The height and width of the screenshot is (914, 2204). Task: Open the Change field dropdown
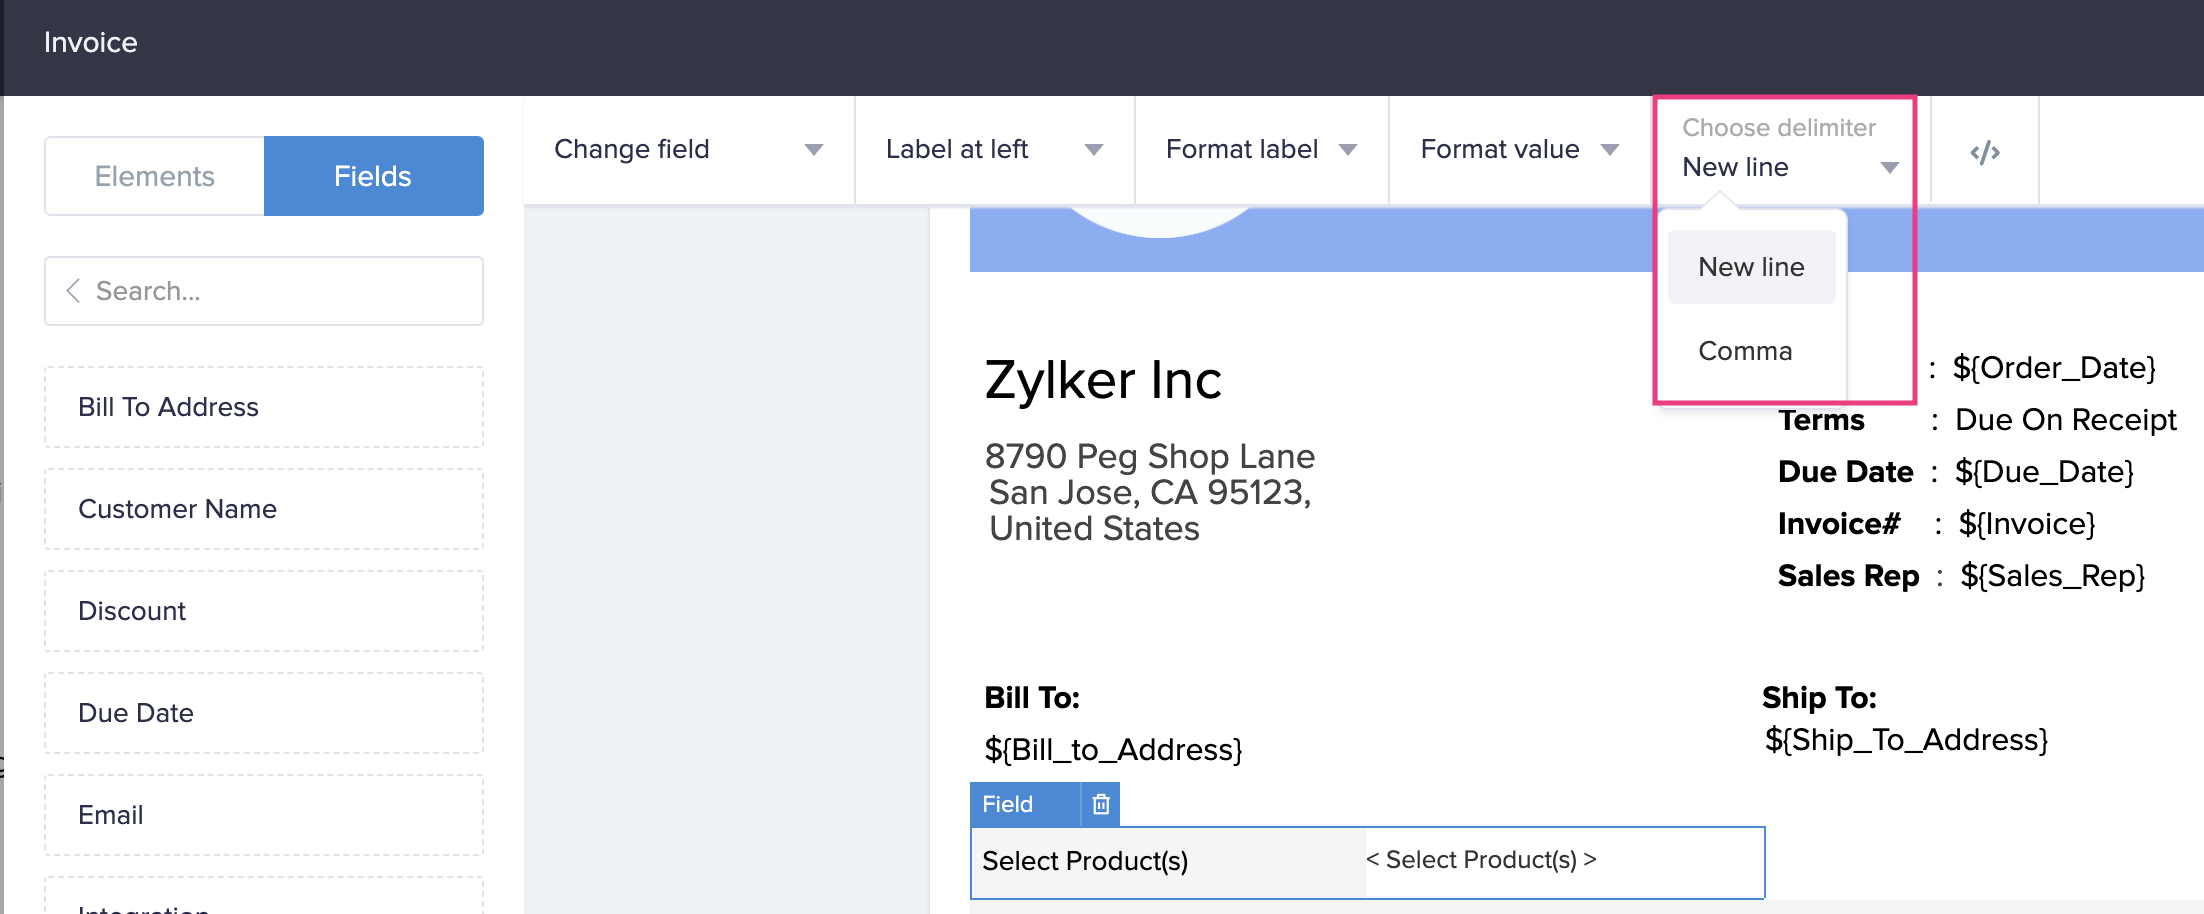pos(688,150)
